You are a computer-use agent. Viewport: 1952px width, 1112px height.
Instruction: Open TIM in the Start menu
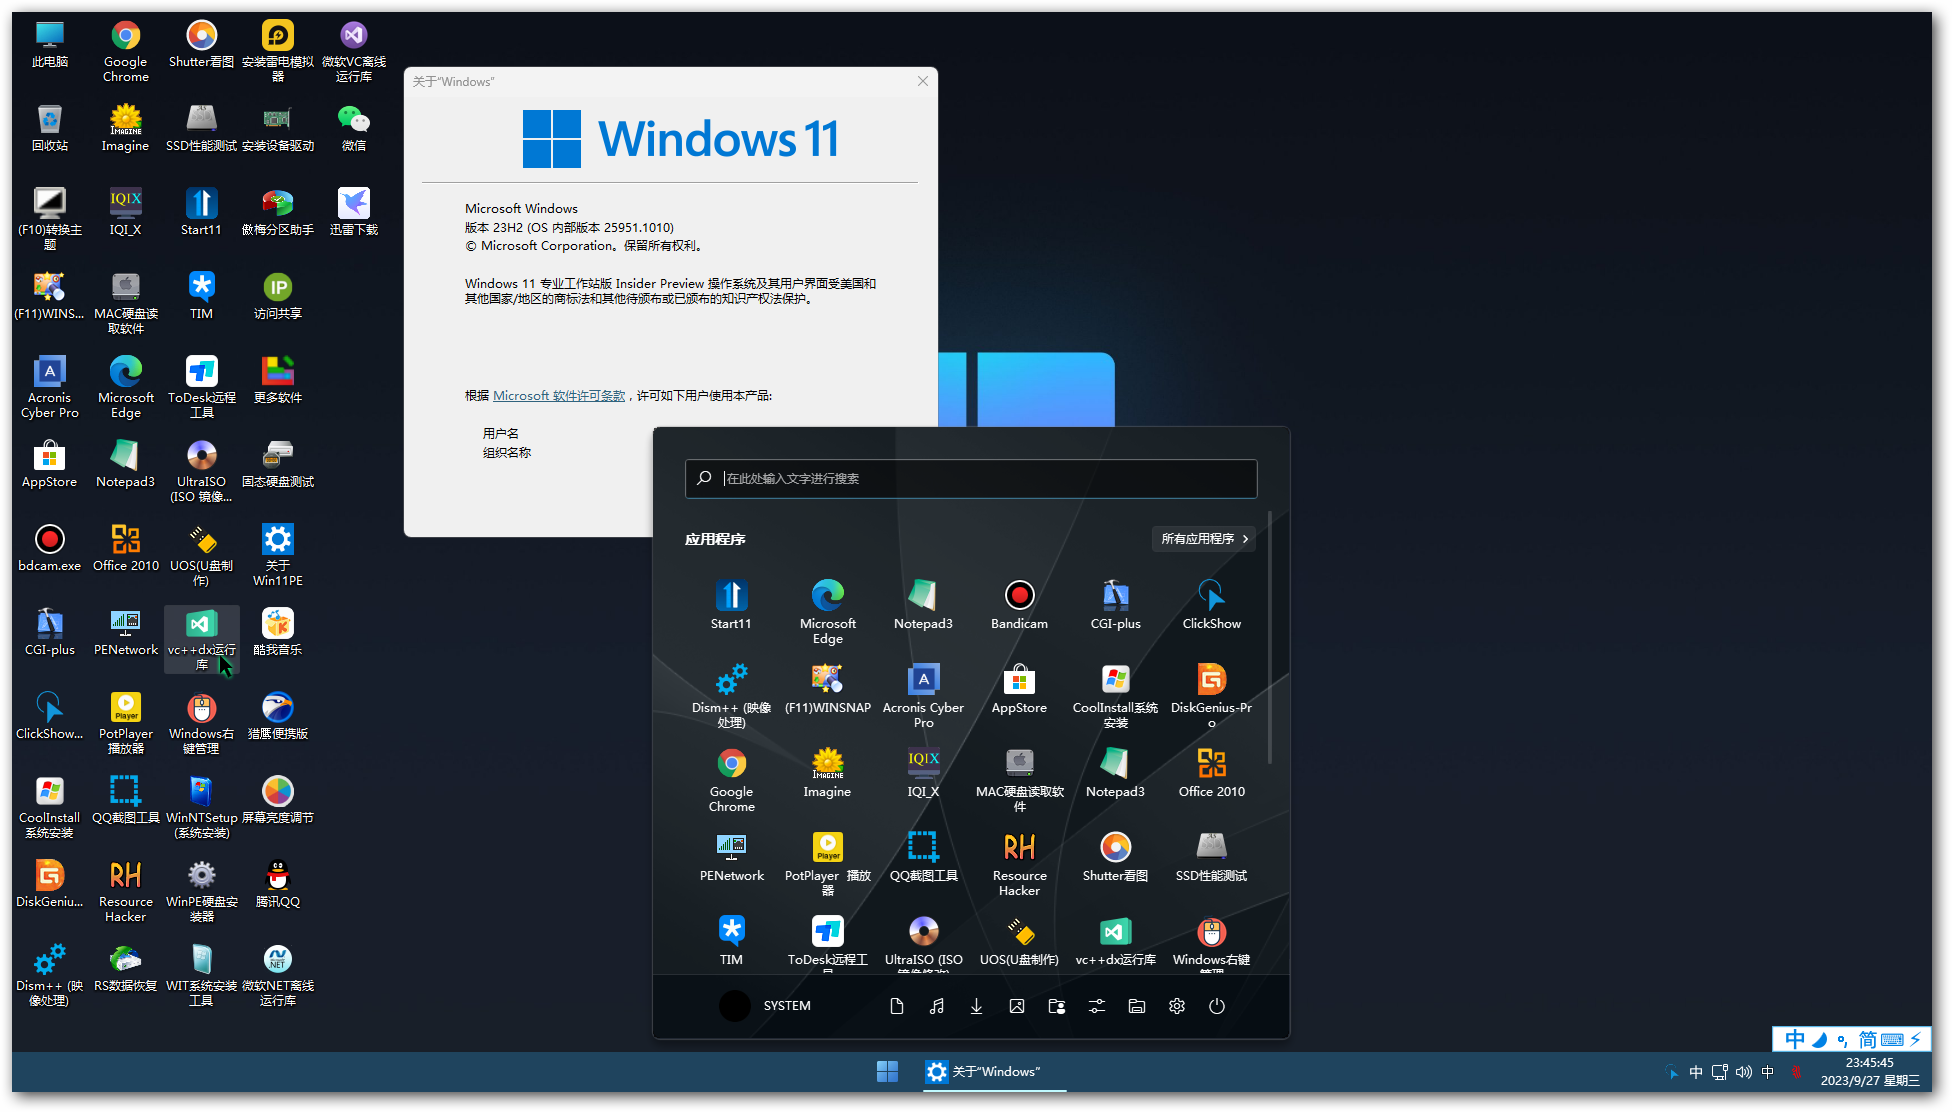coord(731,940)
